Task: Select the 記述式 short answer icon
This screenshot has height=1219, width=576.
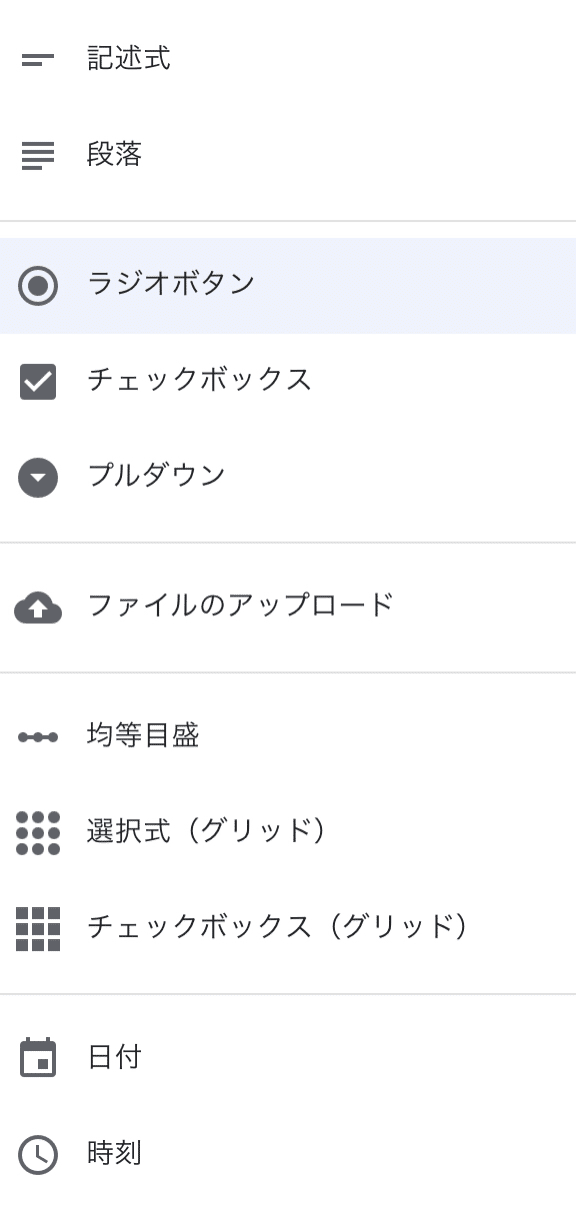Action: [37, 59]
